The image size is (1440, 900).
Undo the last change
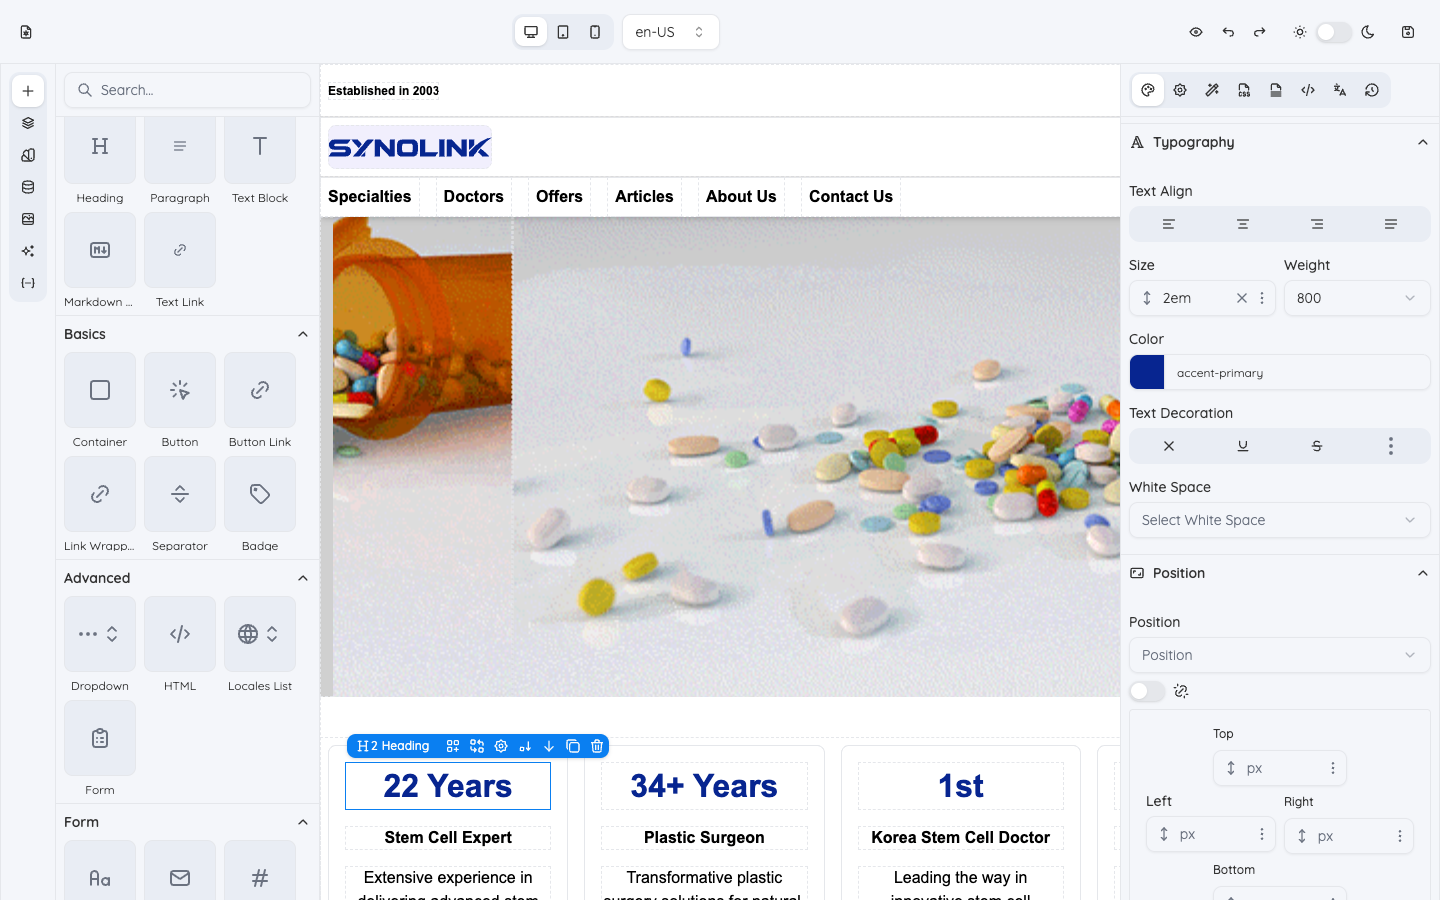tap(1228, 32)
